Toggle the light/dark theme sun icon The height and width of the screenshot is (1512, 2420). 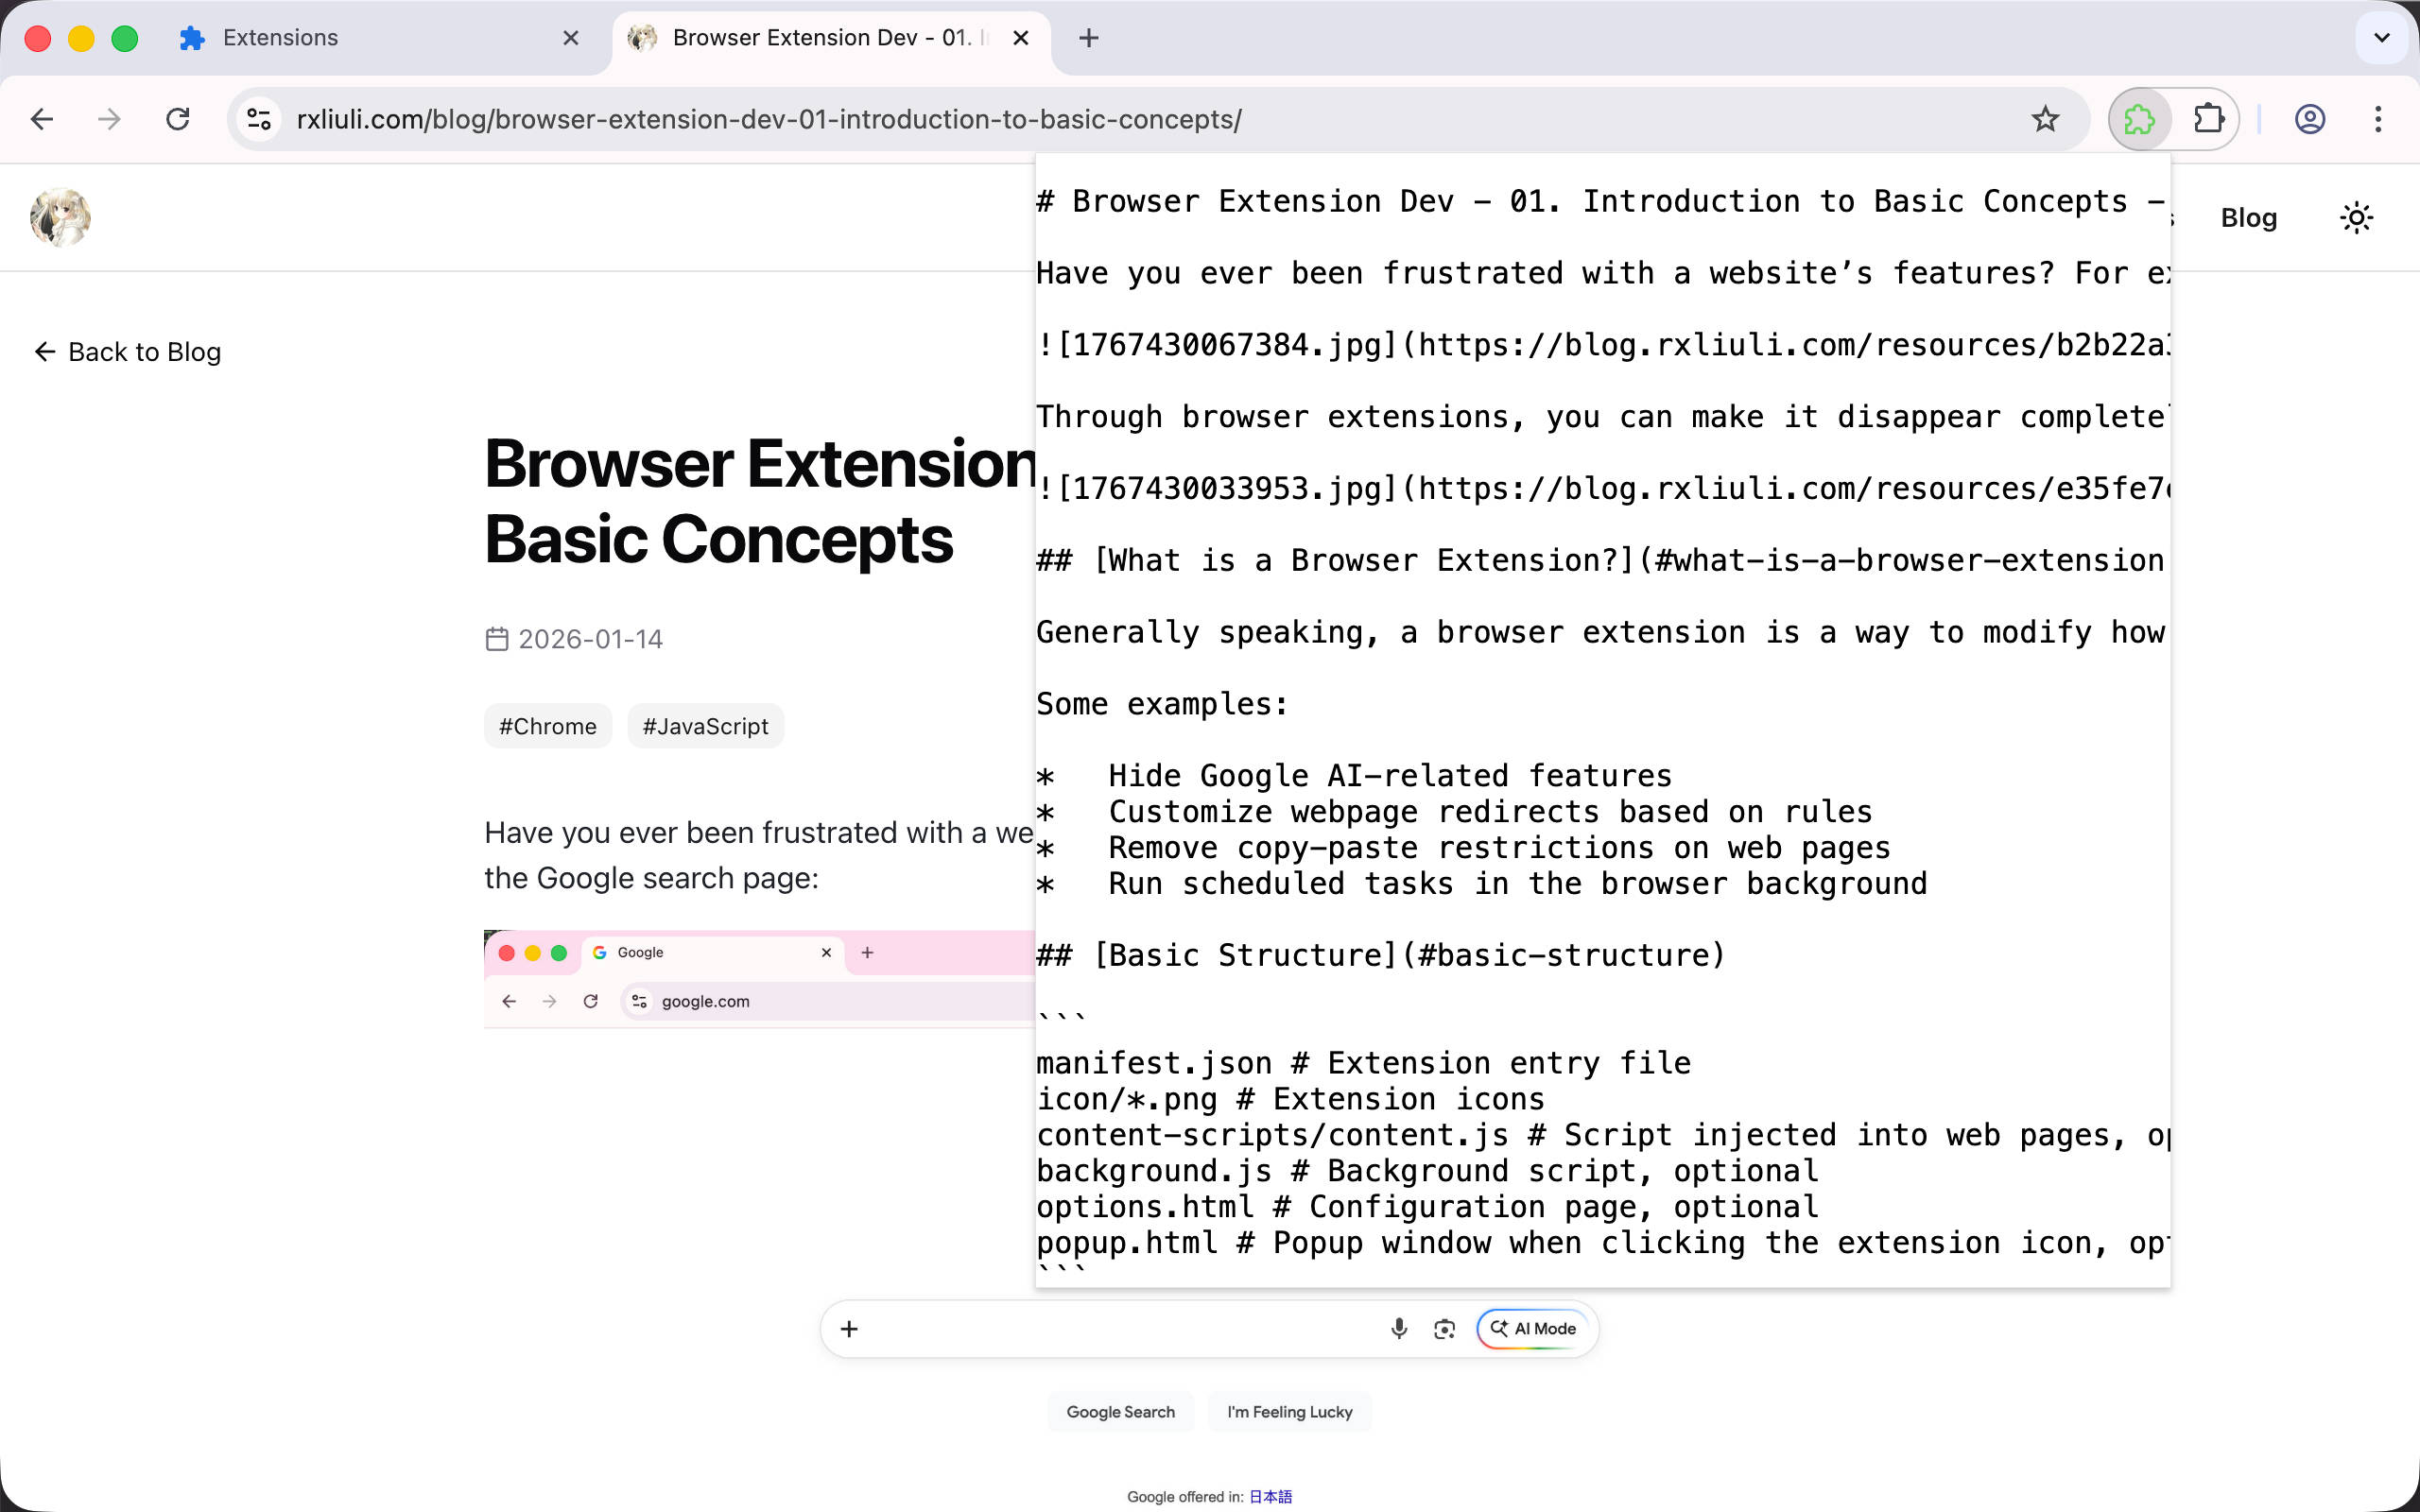2356,217
